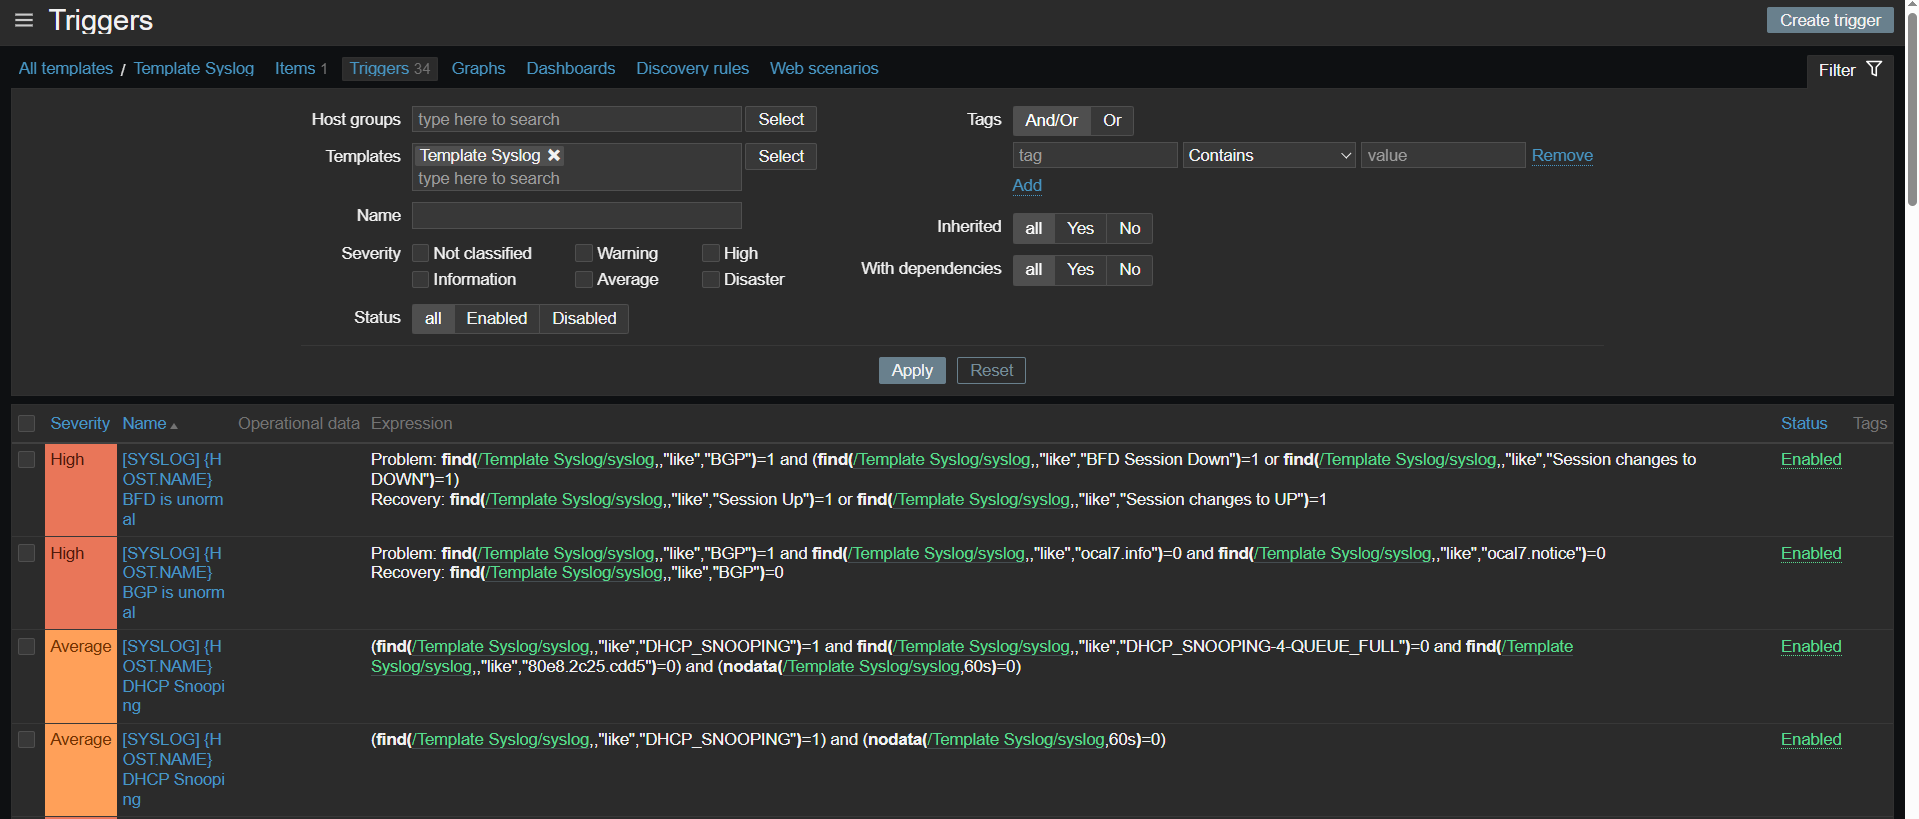Check the Not classified severity box
The image size is (1919, 819).
(421, 253)
